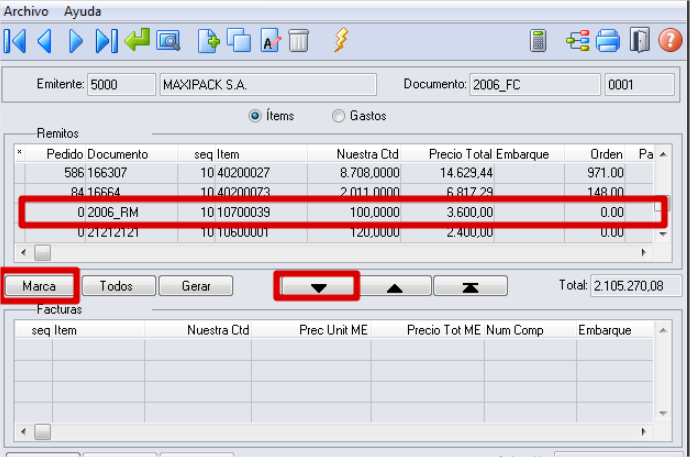This screenshot has width=690, height=457.
Task: Select Remitos row with document 166307
Action: [x=334, y=172]
